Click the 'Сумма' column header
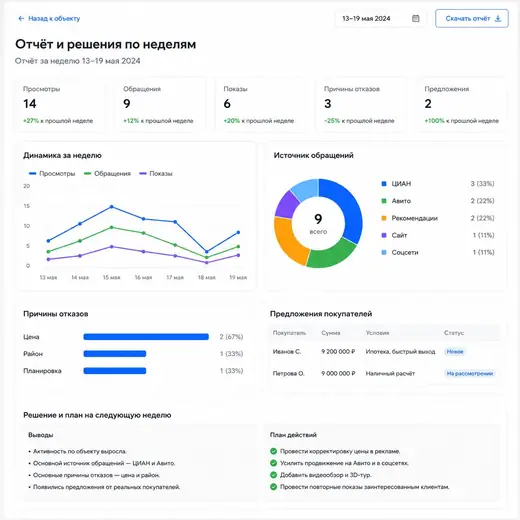This screenshot has height=520, width=520. click(331, 333)
